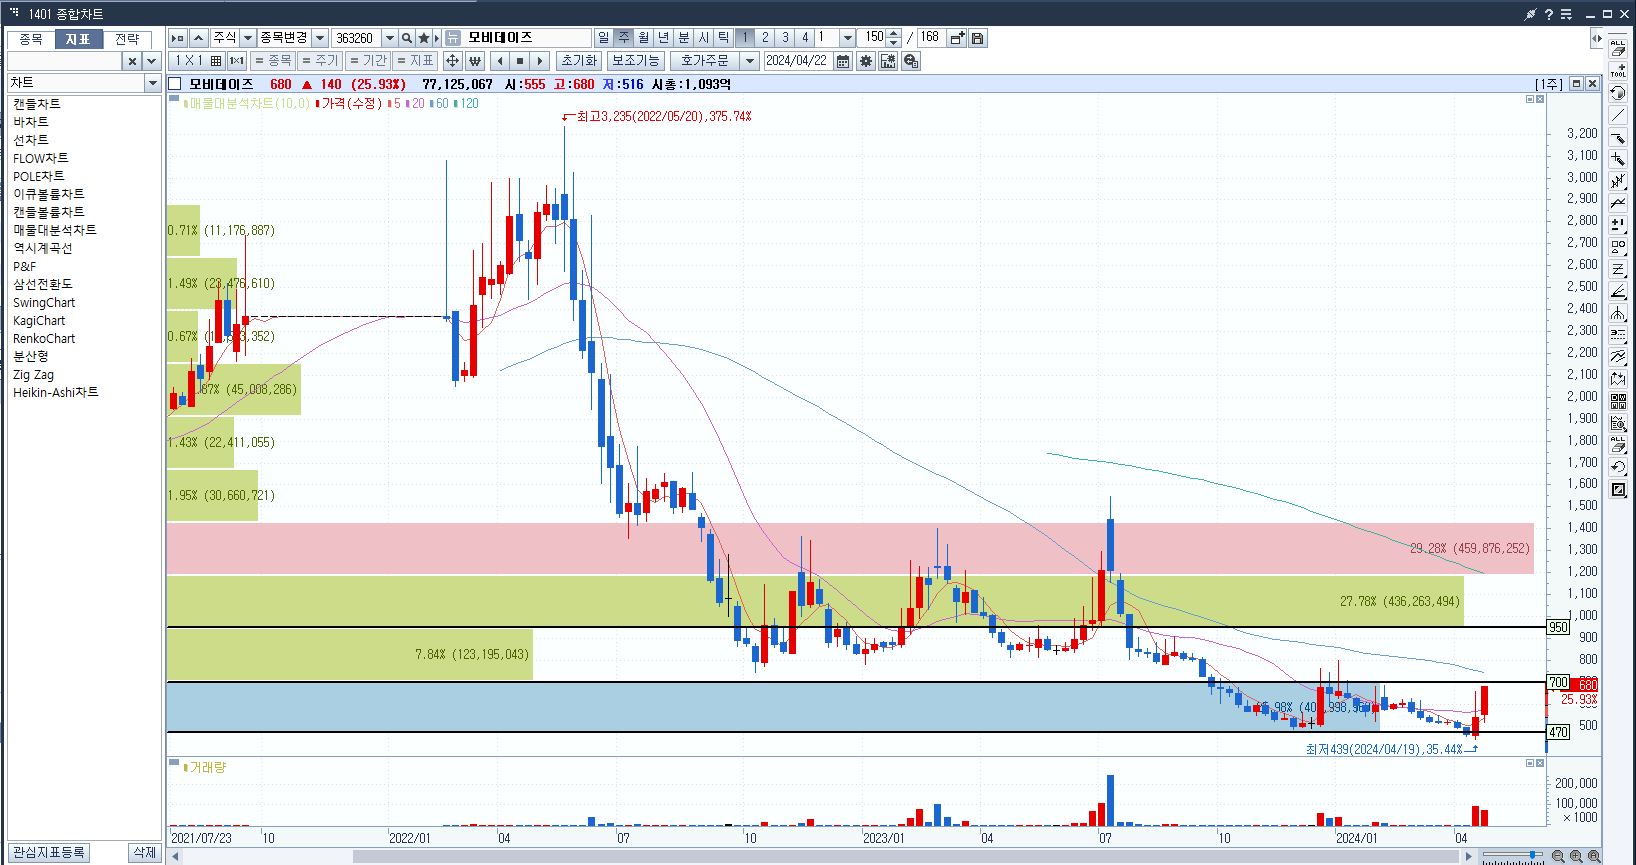Toggle the = 종목 sync button

pos(273,61)
